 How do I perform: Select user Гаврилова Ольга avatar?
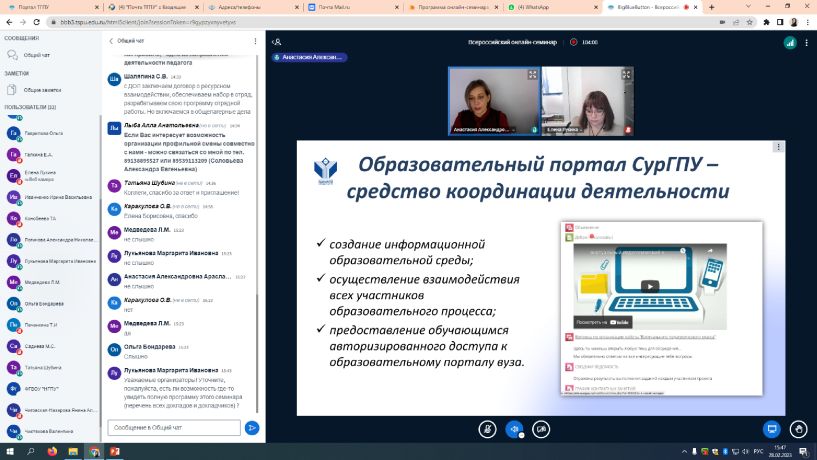click(x=14, y=133)
